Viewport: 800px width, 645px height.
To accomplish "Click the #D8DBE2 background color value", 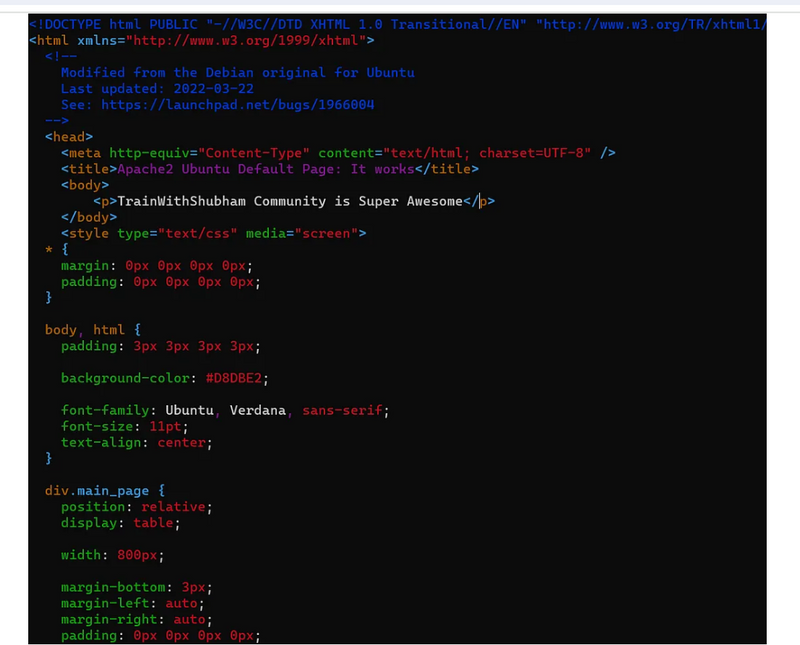I will [x=237, y=378].
